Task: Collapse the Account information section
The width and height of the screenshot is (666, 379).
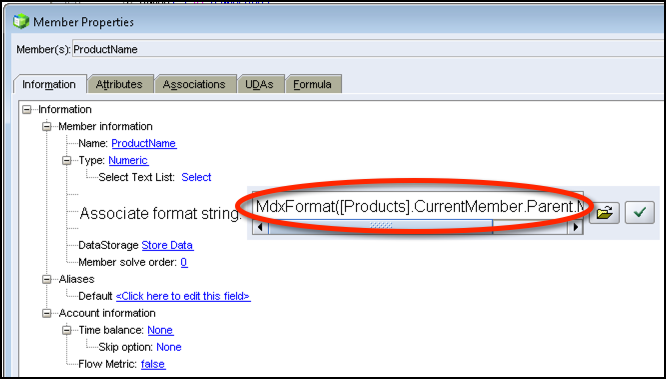Action: click(x=47, y=313)
